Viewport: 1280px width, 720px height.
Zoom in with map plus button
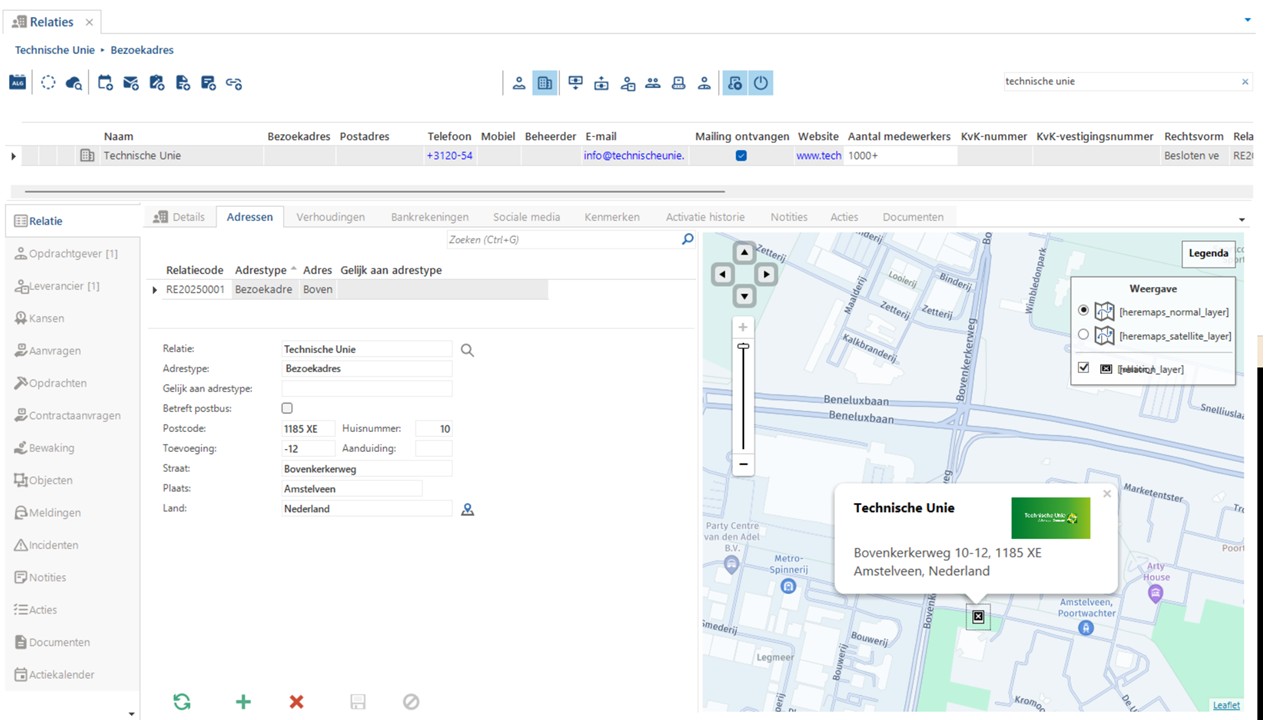743,327
